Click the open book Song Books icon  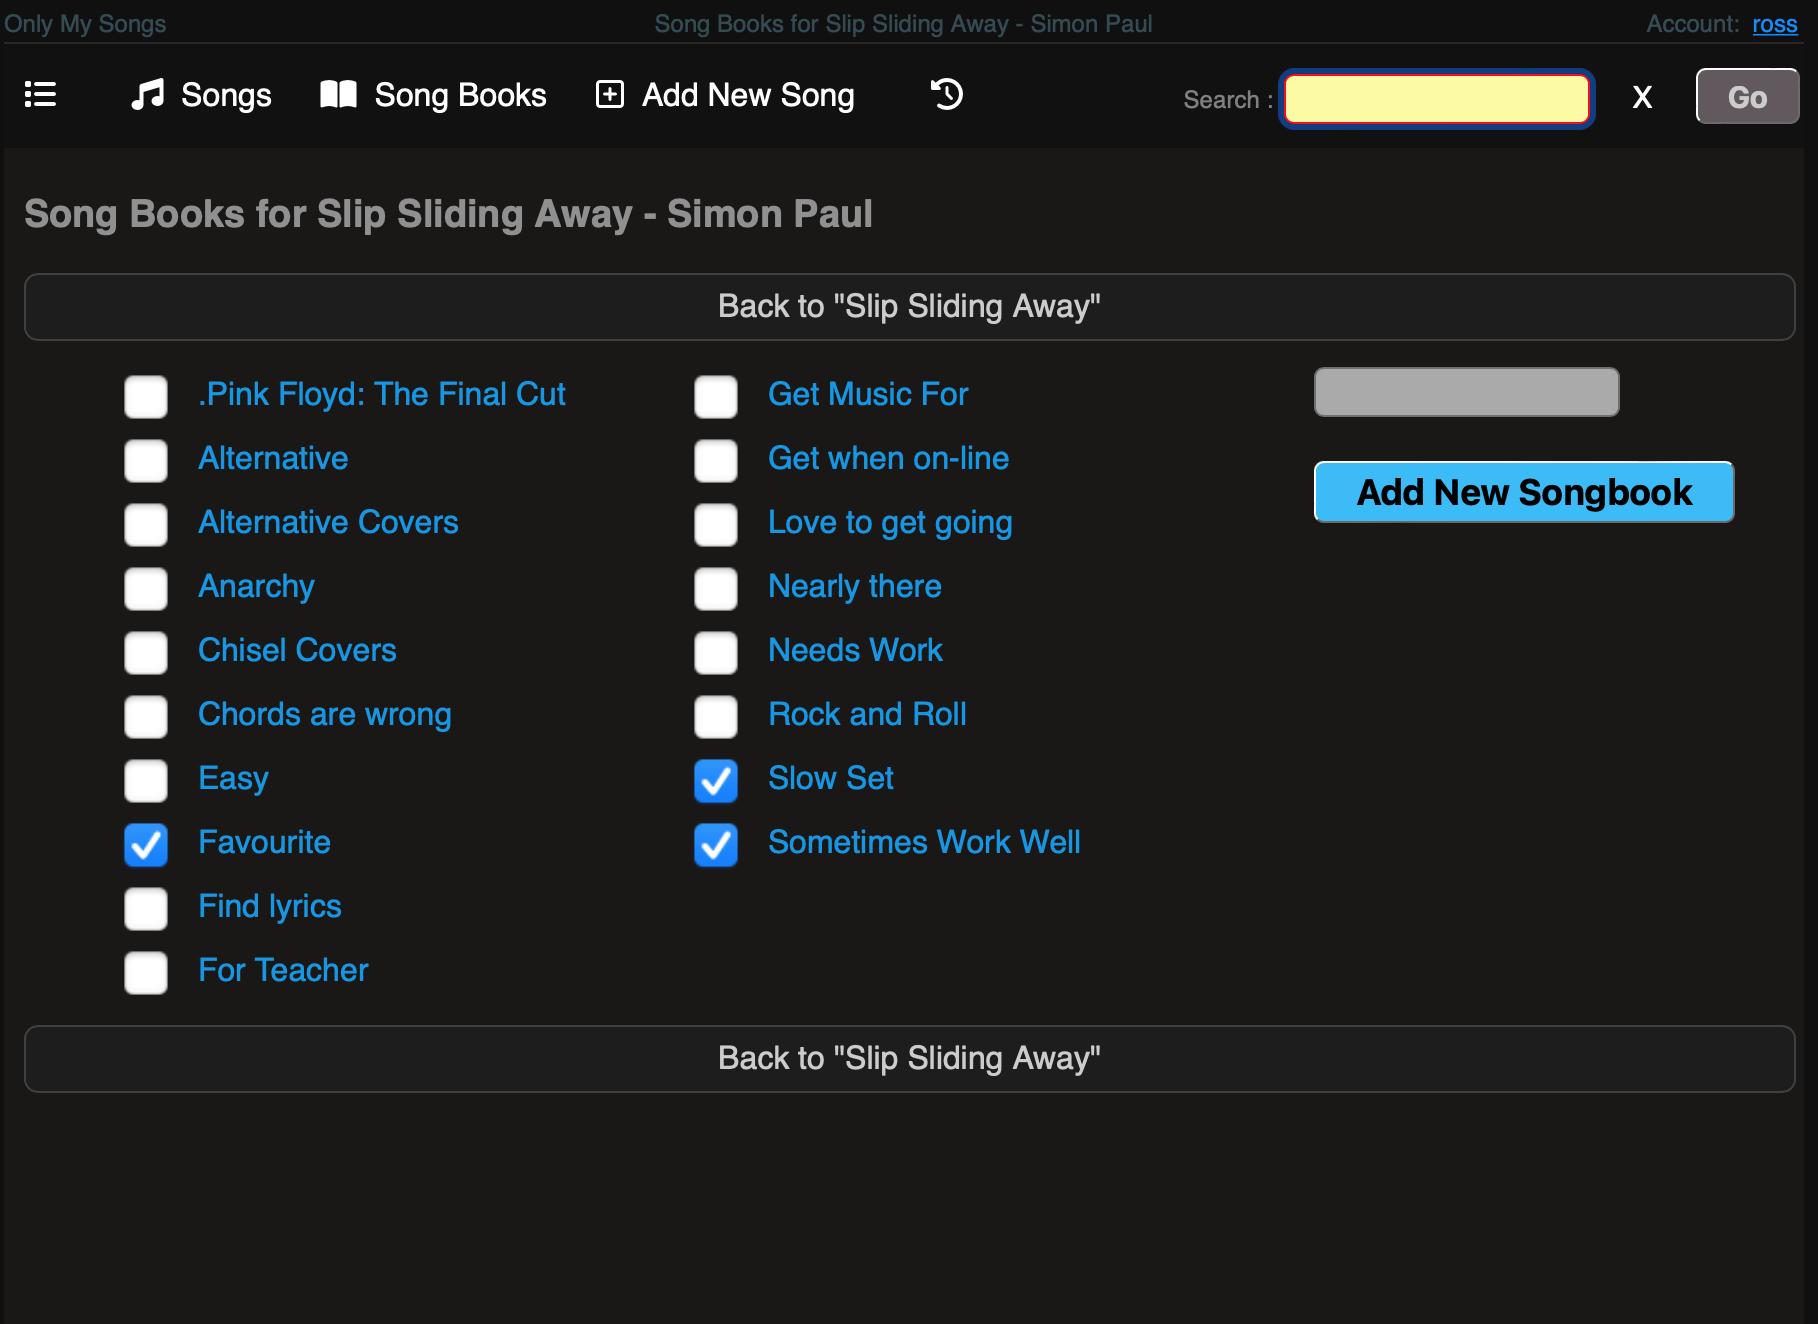pyautogui.click(x=338, y=95)
